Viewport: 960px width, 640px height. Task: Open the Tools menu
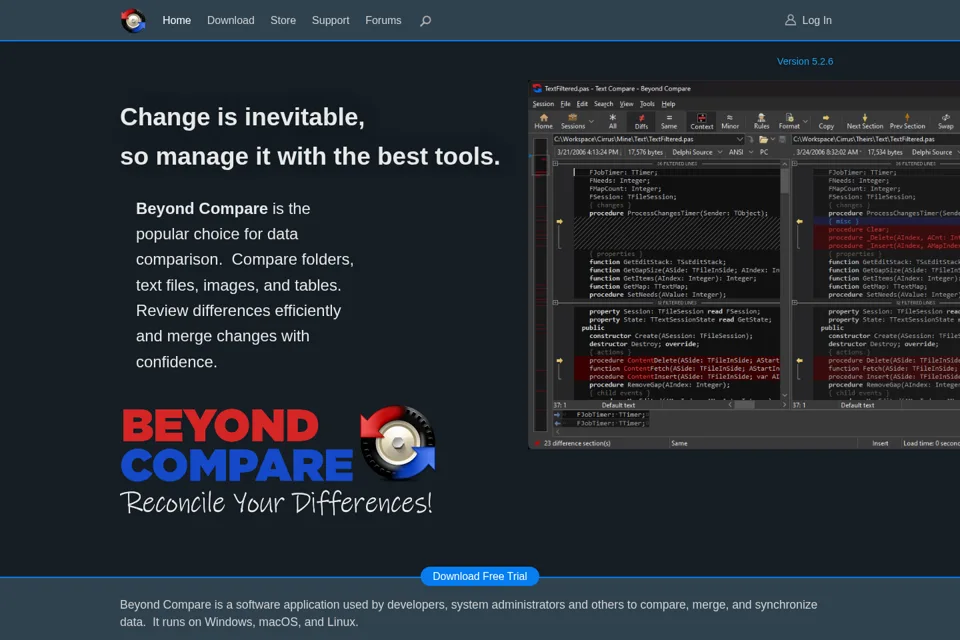(647, 104)
